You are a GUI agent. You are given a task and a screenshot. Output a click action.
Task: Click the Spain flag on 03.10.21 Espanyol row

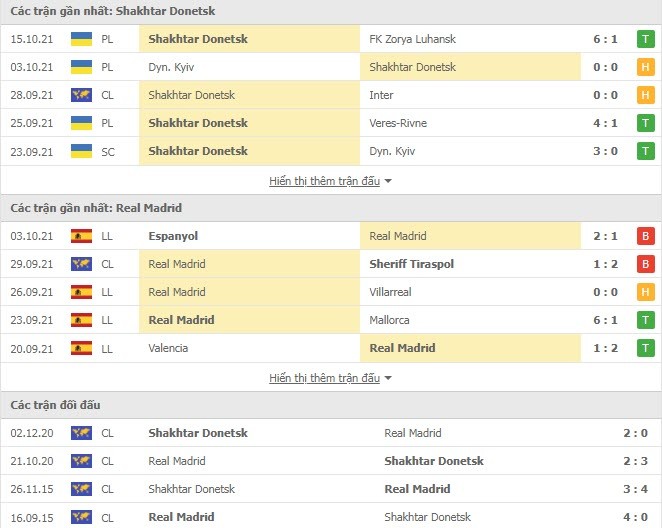point(81,236)
